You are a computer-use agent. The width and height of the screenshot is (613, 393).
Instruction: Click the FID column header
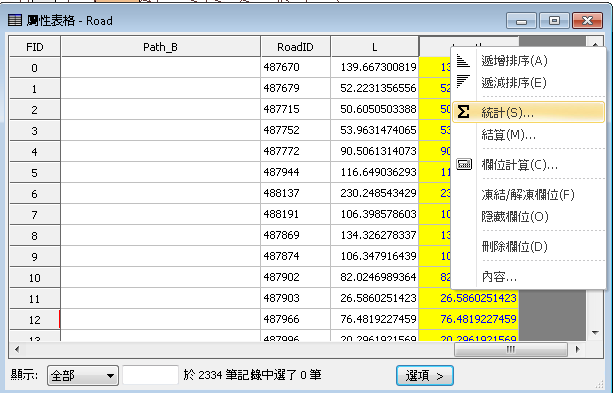point(35,47)
